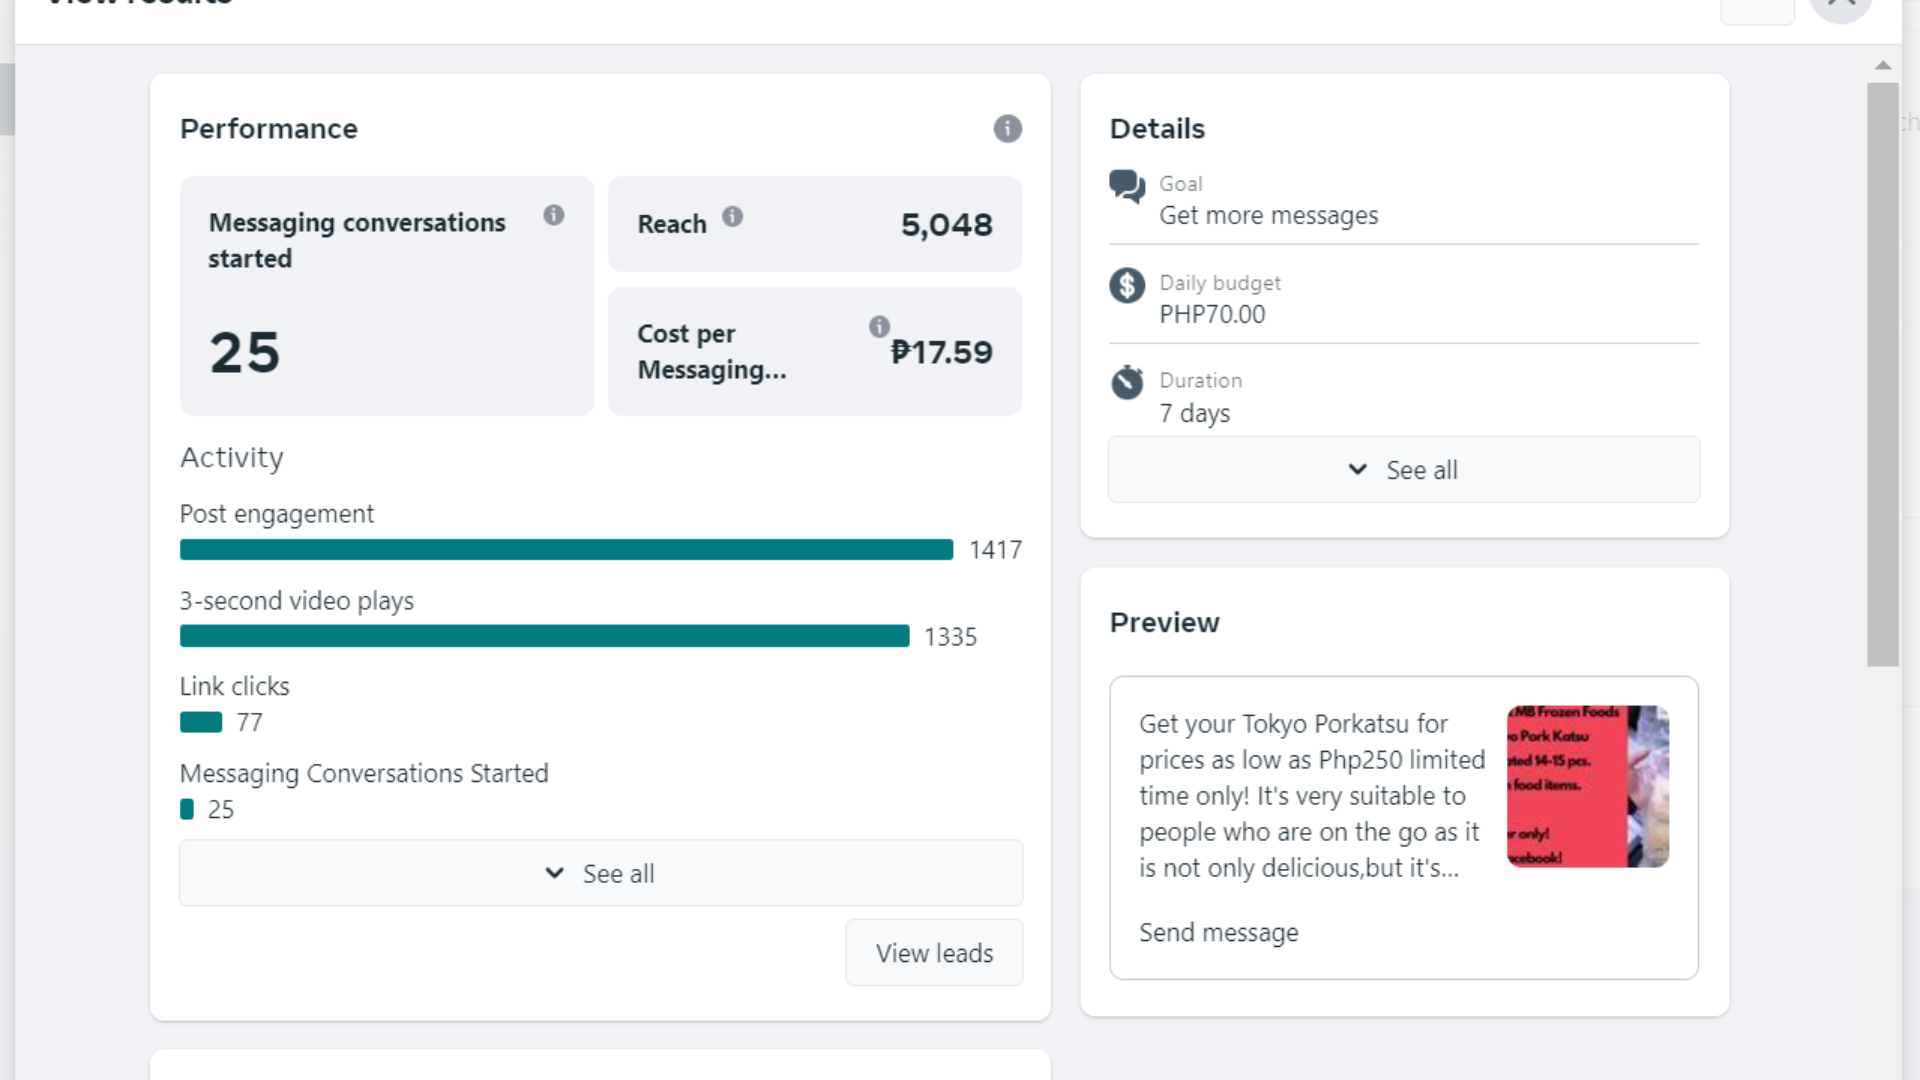This screenshot has width=1920, height=1080.
Task: Click the Reach info icon
Action: pyautogui.click(x=732, y=216)
